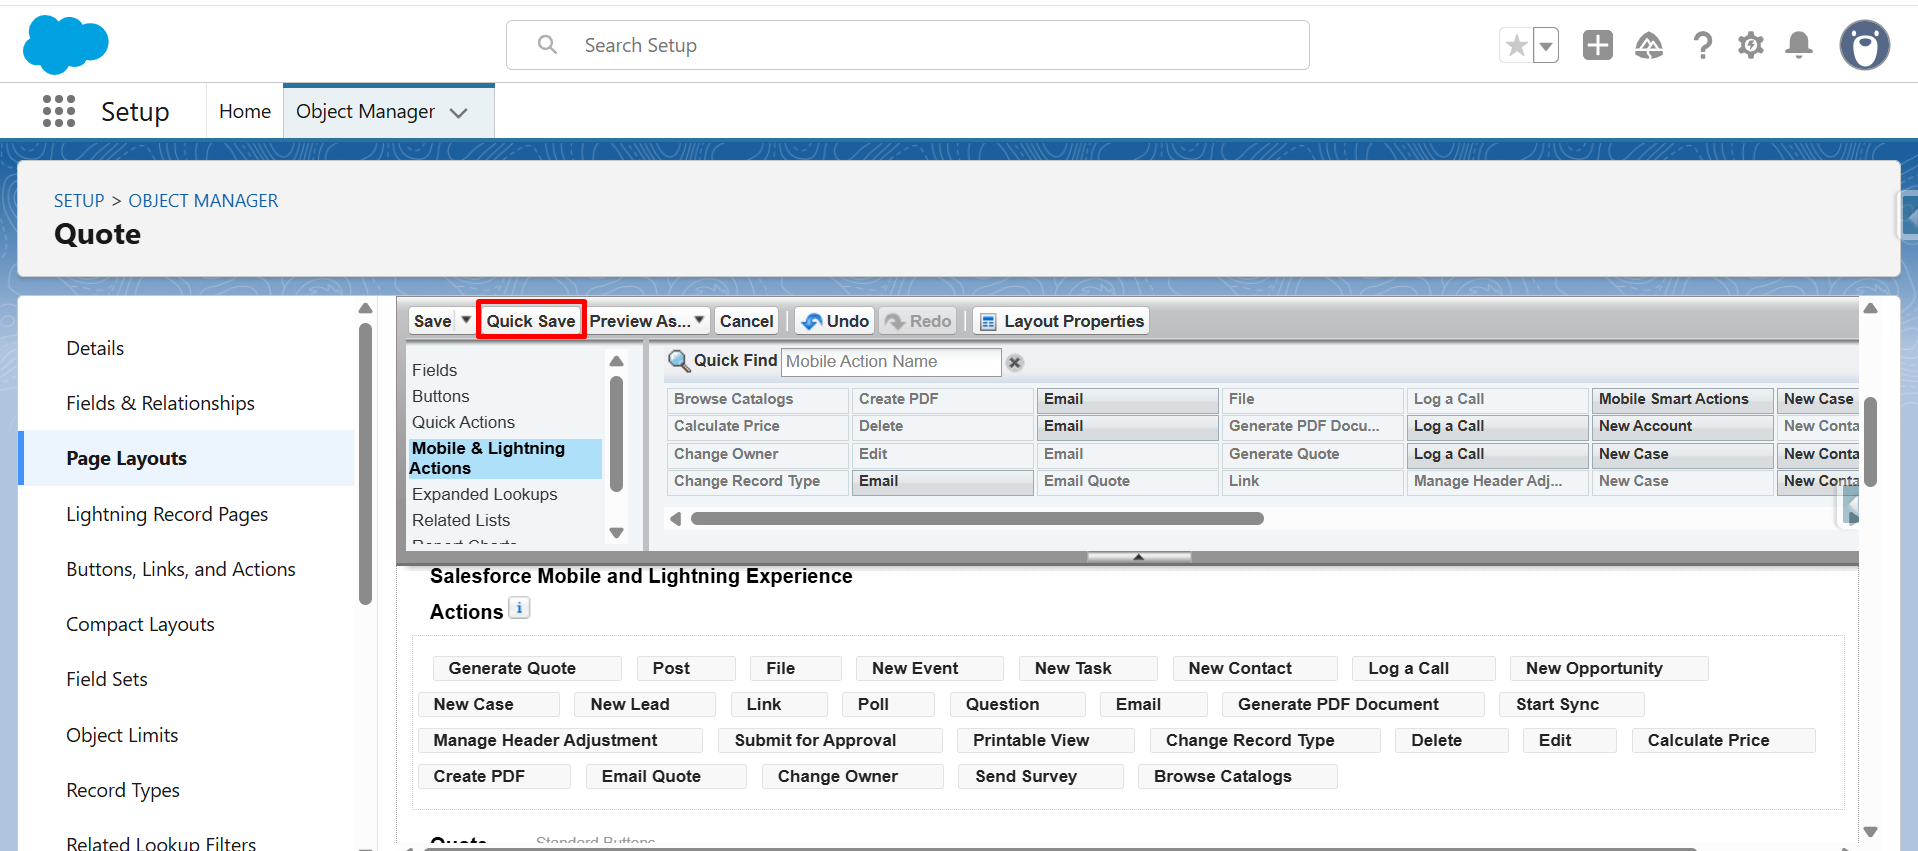Open the Object Manager tab chevron
Screen dimensions: 1918x851
459,113
